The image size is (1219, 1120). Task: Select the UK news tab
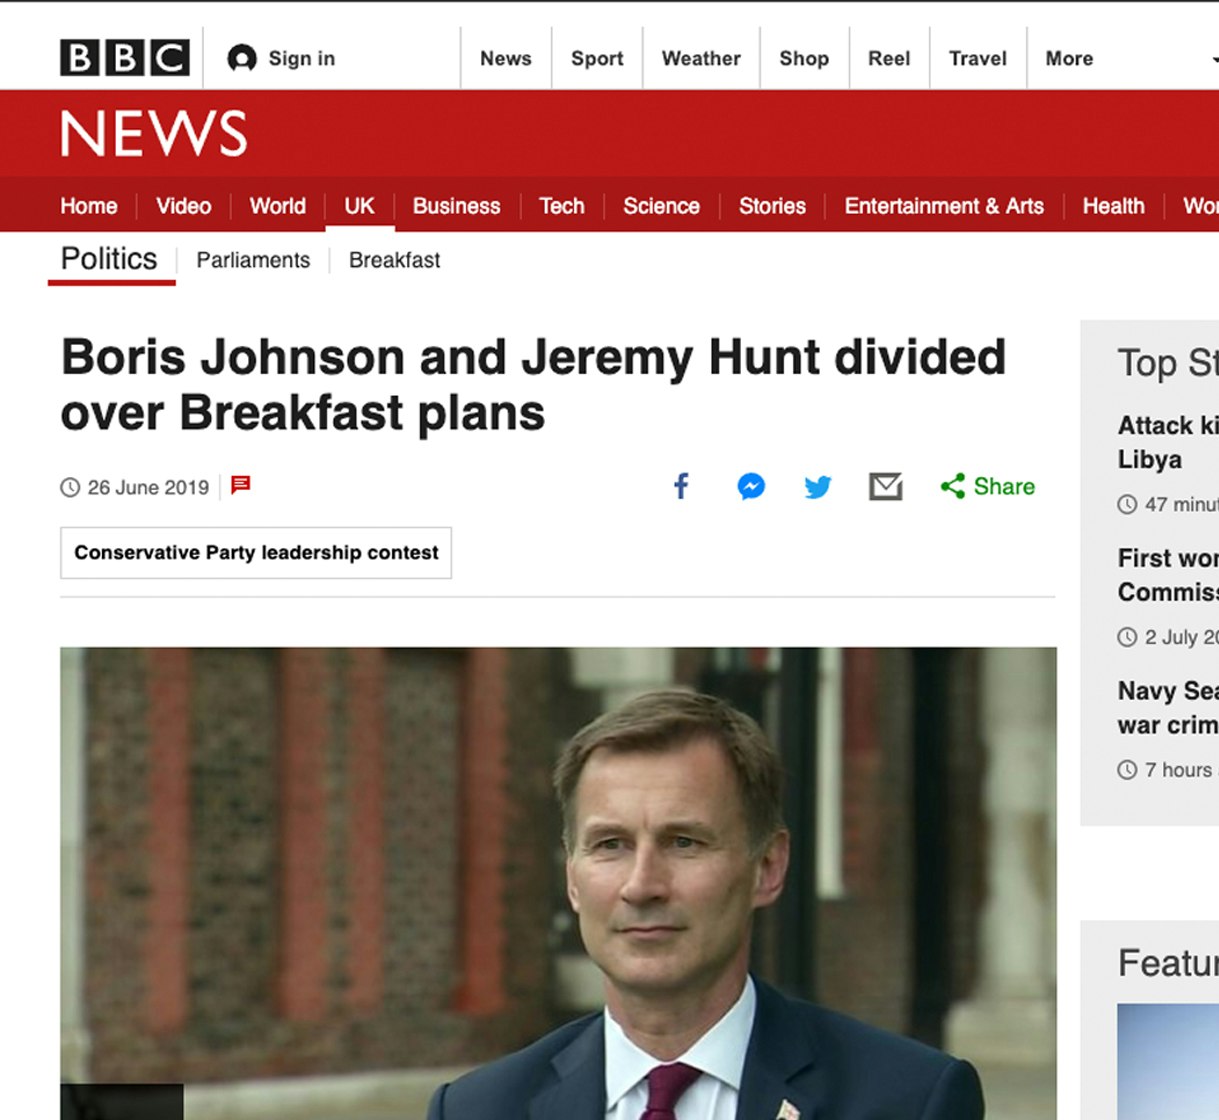359,206
